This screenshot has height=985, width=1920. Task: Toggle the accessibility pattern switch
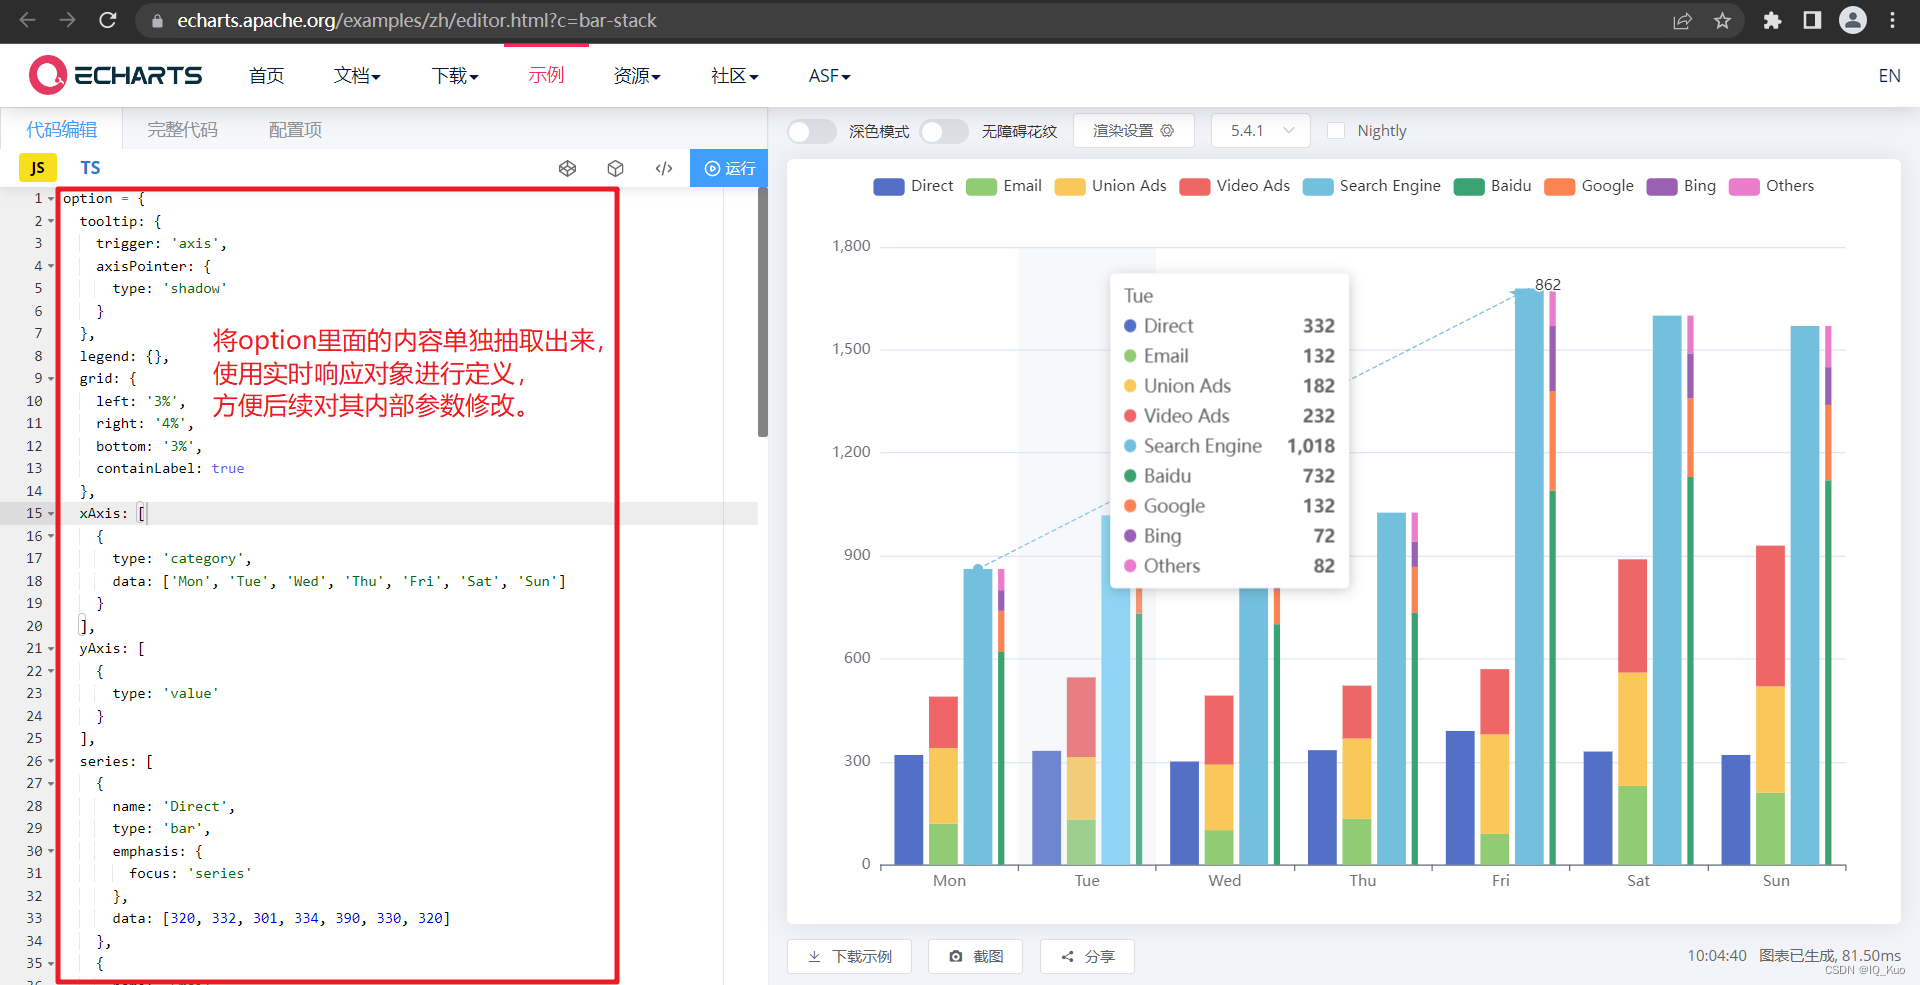click(943, 131)
